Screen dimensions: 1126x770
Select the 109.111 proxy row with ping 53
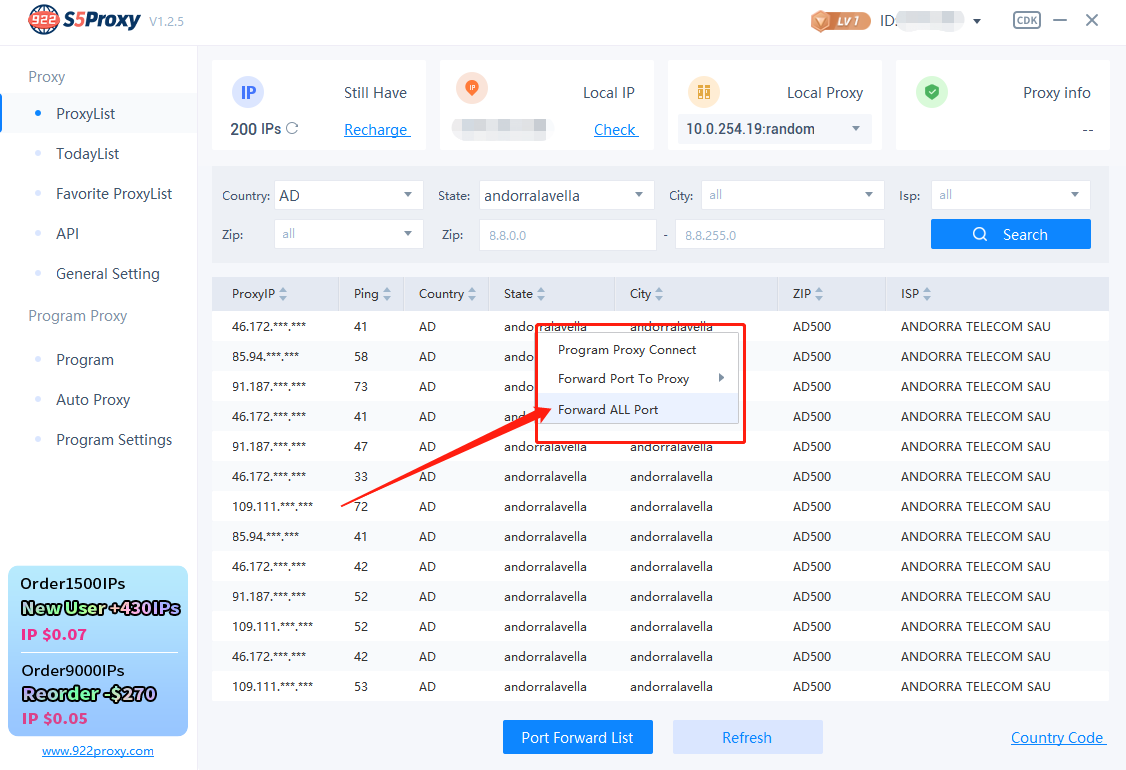[660, 687]
